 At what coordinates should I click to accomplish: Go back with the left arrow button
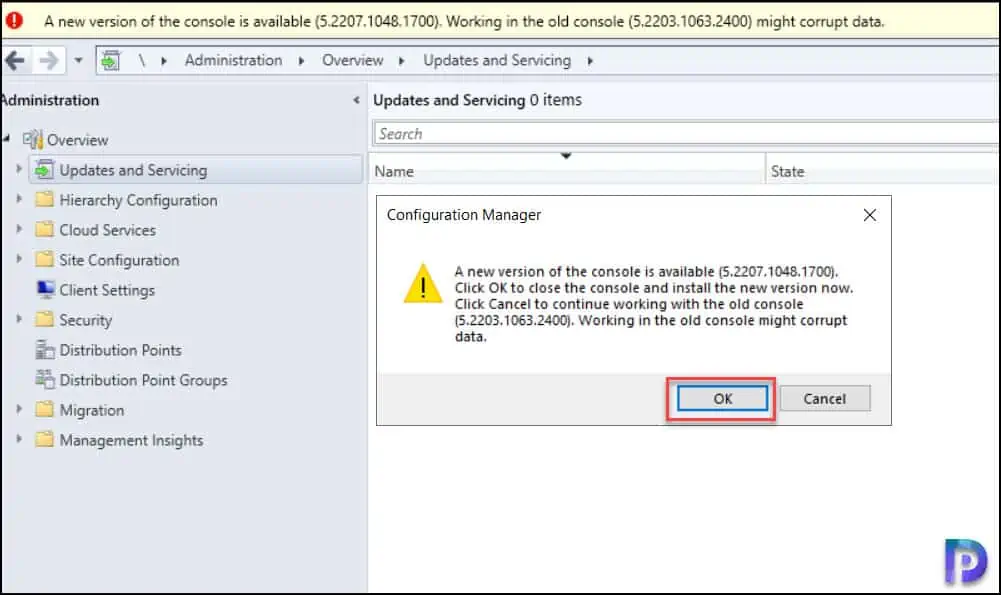click(15, 61)
